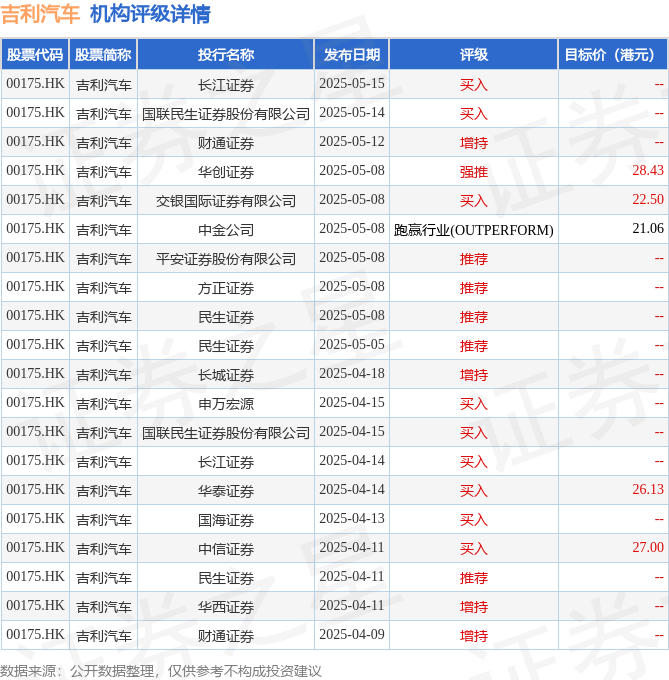
Task: Click 推荐 rating in 方正证券 row
Action: pyautogui.click(x=473, y=288)
